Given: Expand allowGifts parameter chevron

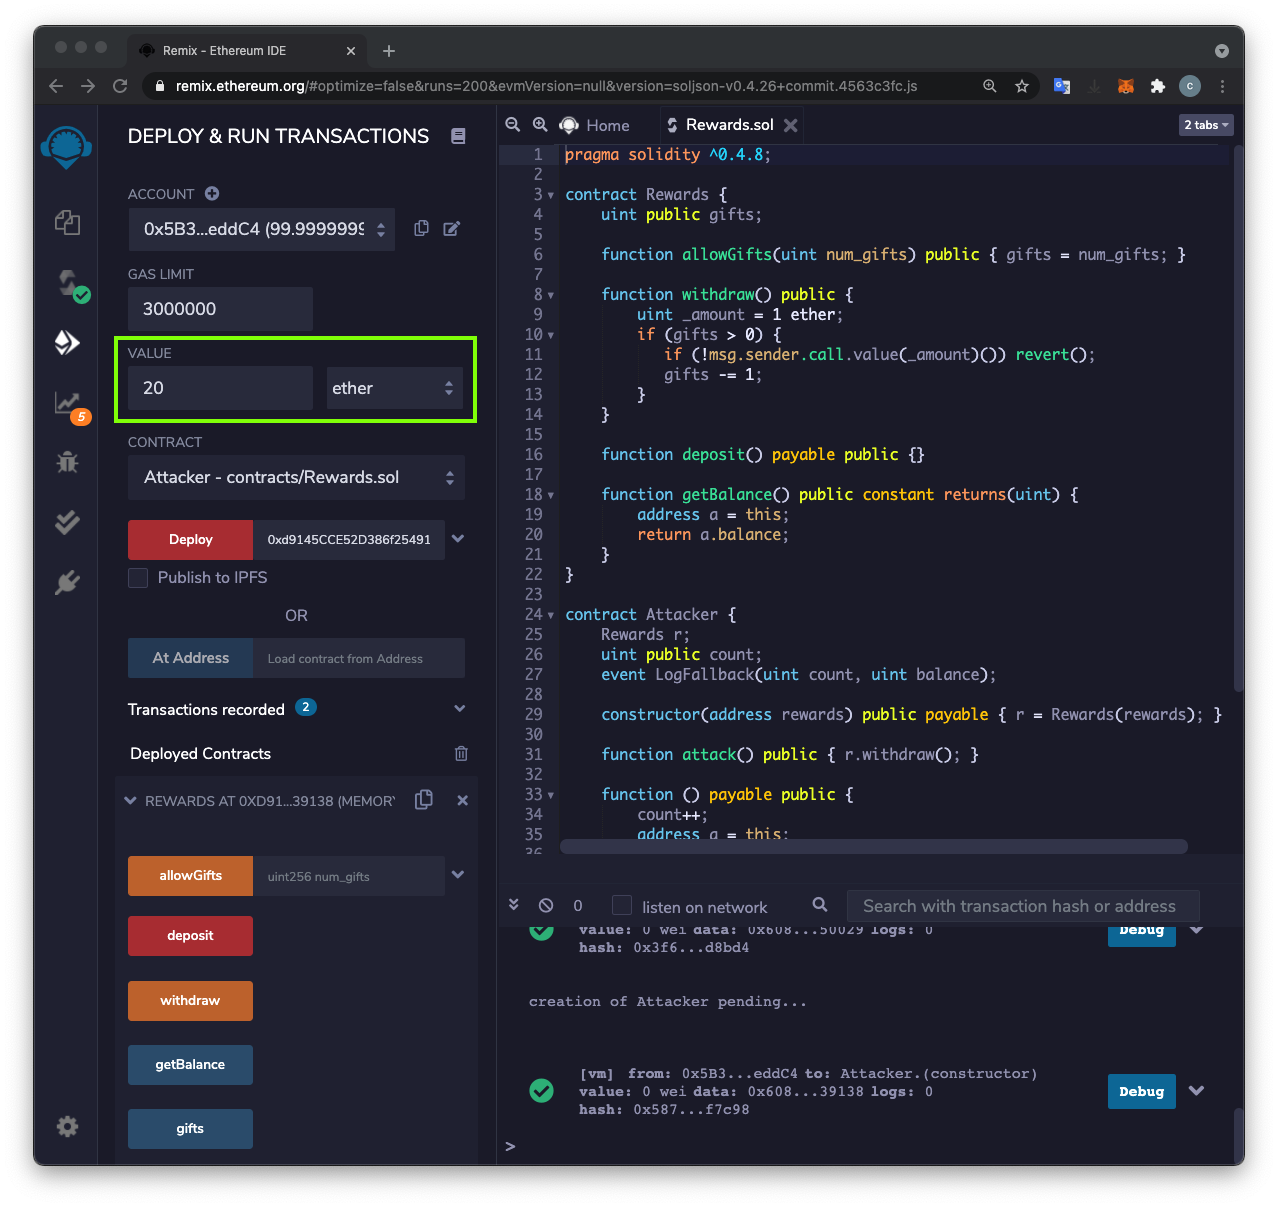Looking at the screenshot, I should [458, 874].
